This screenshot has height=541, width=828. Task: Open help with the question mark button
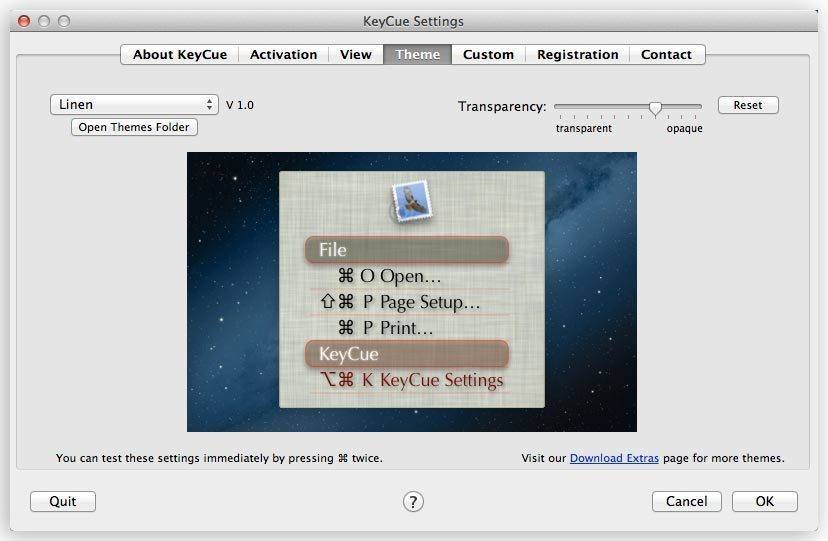click(413, 502)
